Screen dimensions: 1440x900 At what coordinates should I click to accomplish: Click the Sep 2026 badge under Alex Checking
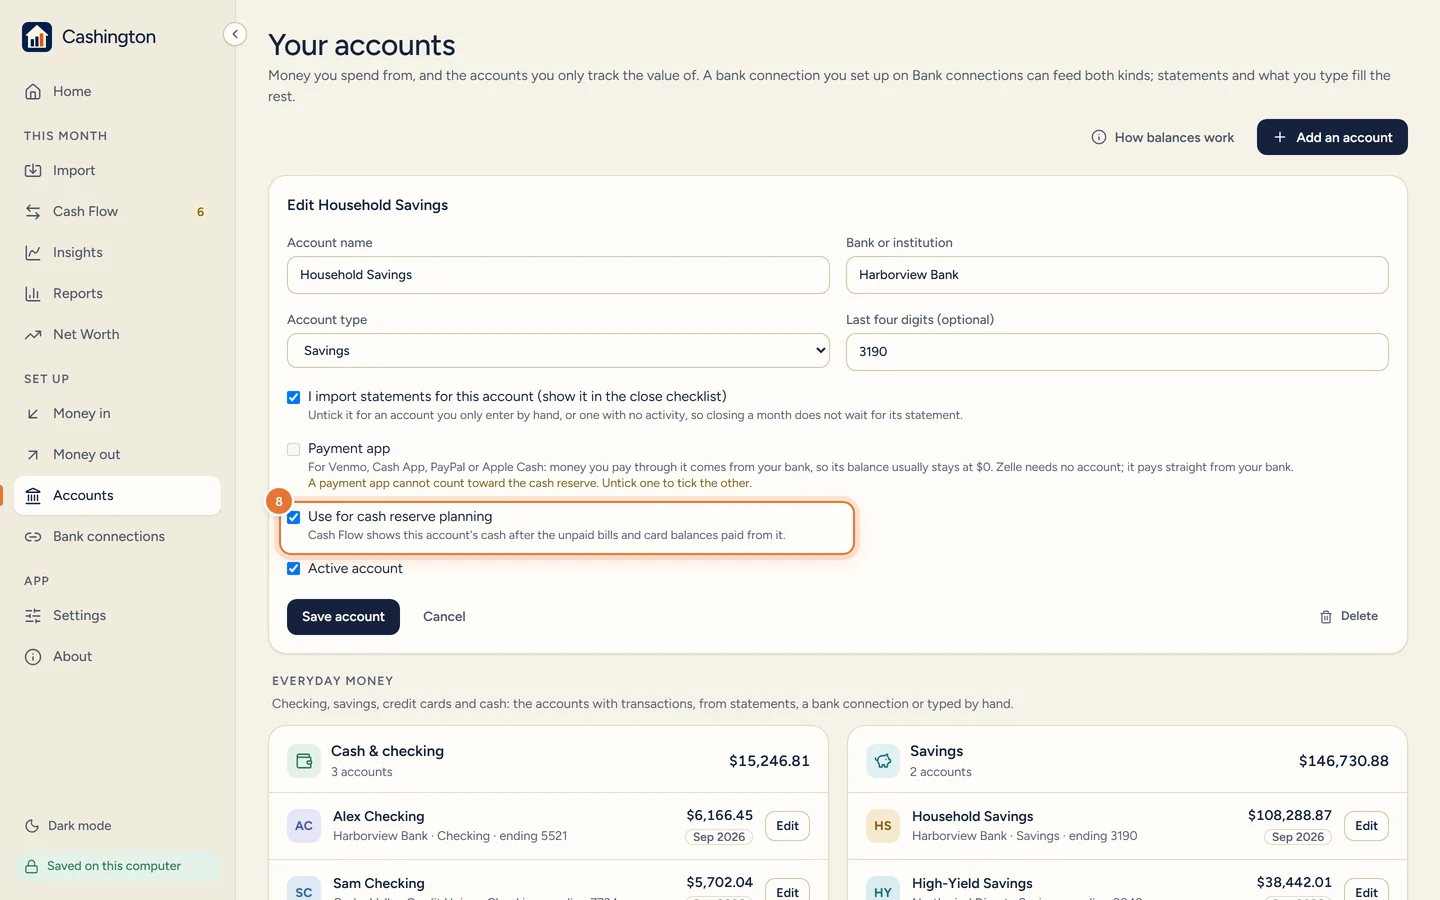click(719, 837)
